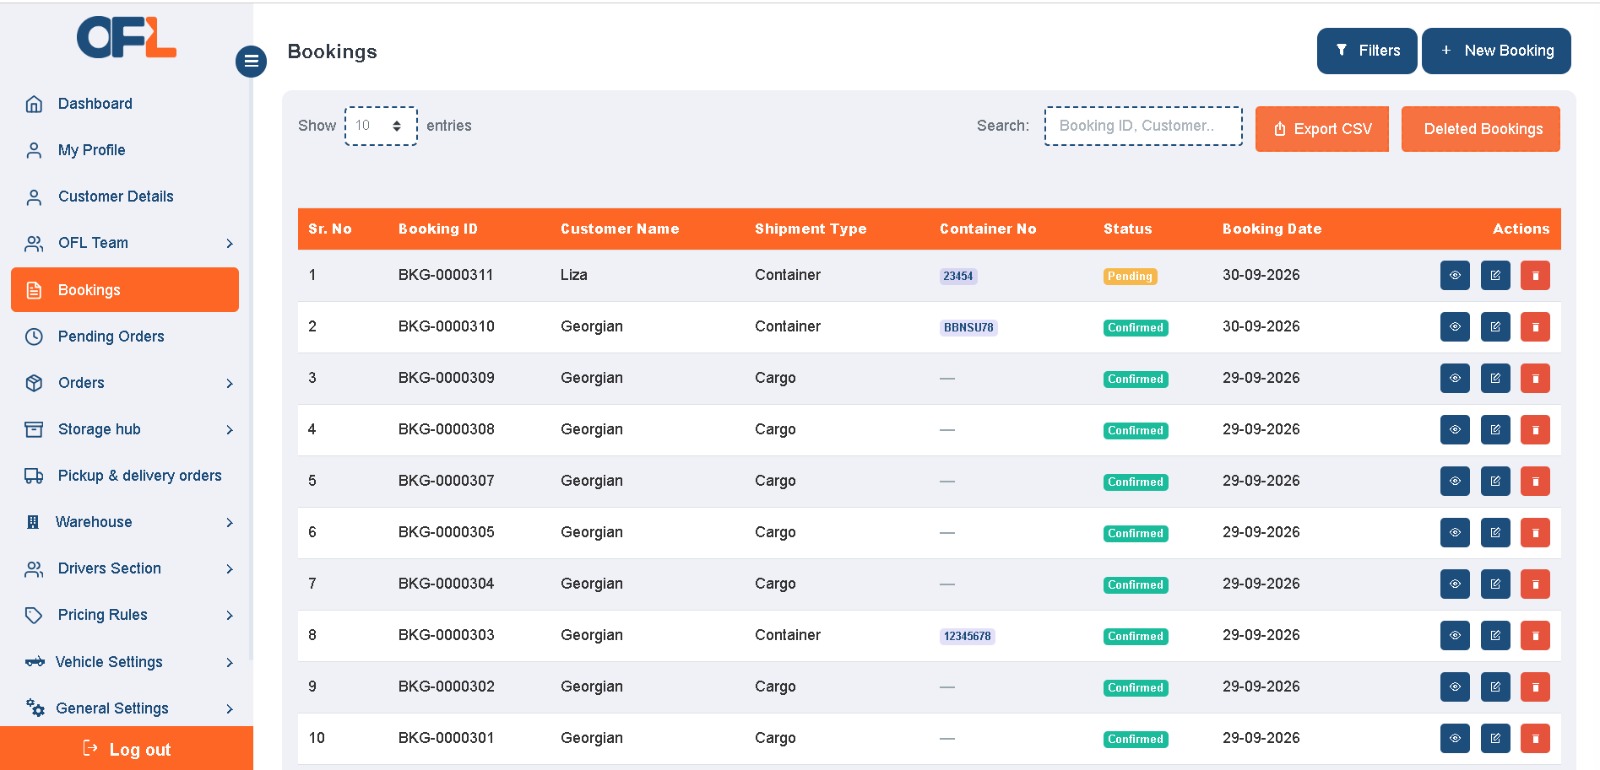Click the Pending status badge
The image size is (1600, 770).
[1130, 276]
